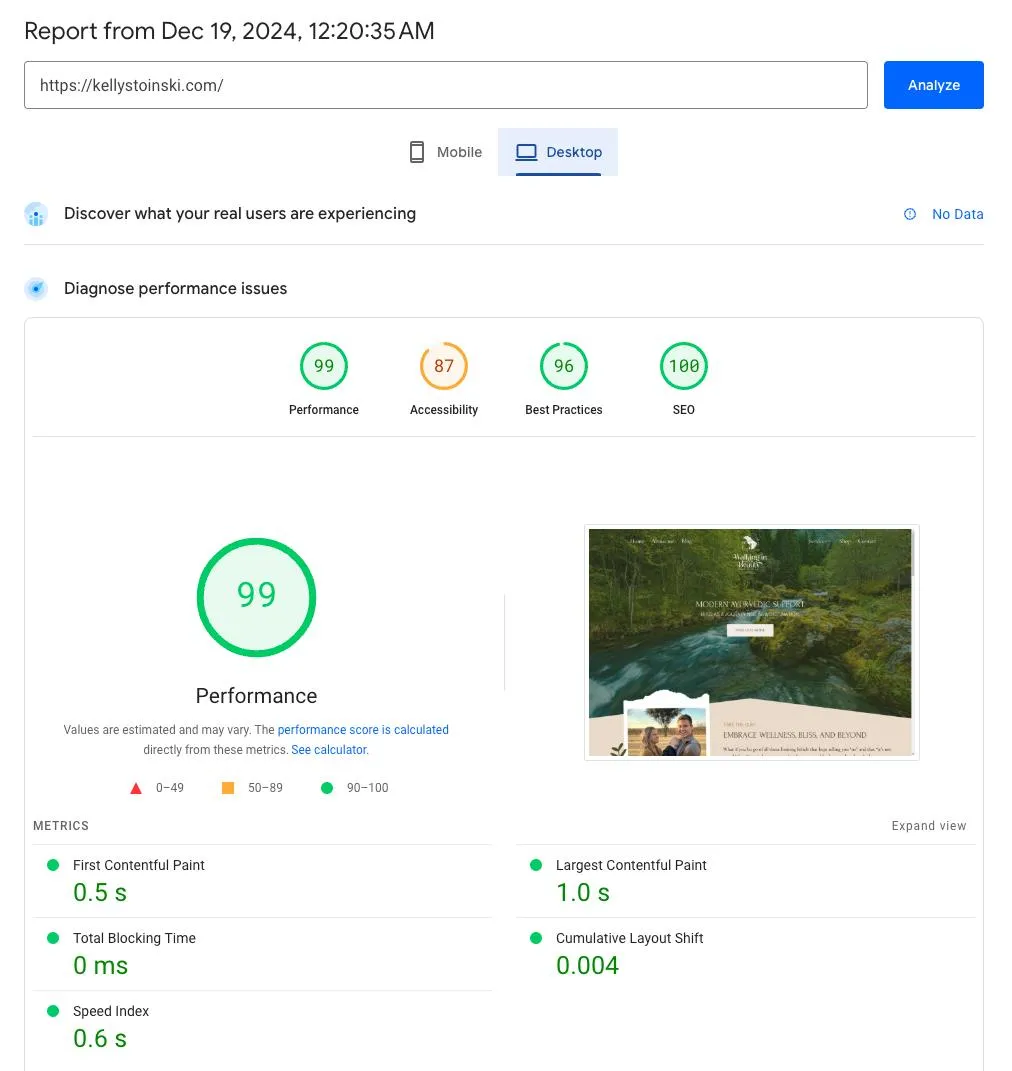Viewport: 1012px width, 1071px height.
Task: Click the Best Practices score gauge 96
Action: click(563, 366)
